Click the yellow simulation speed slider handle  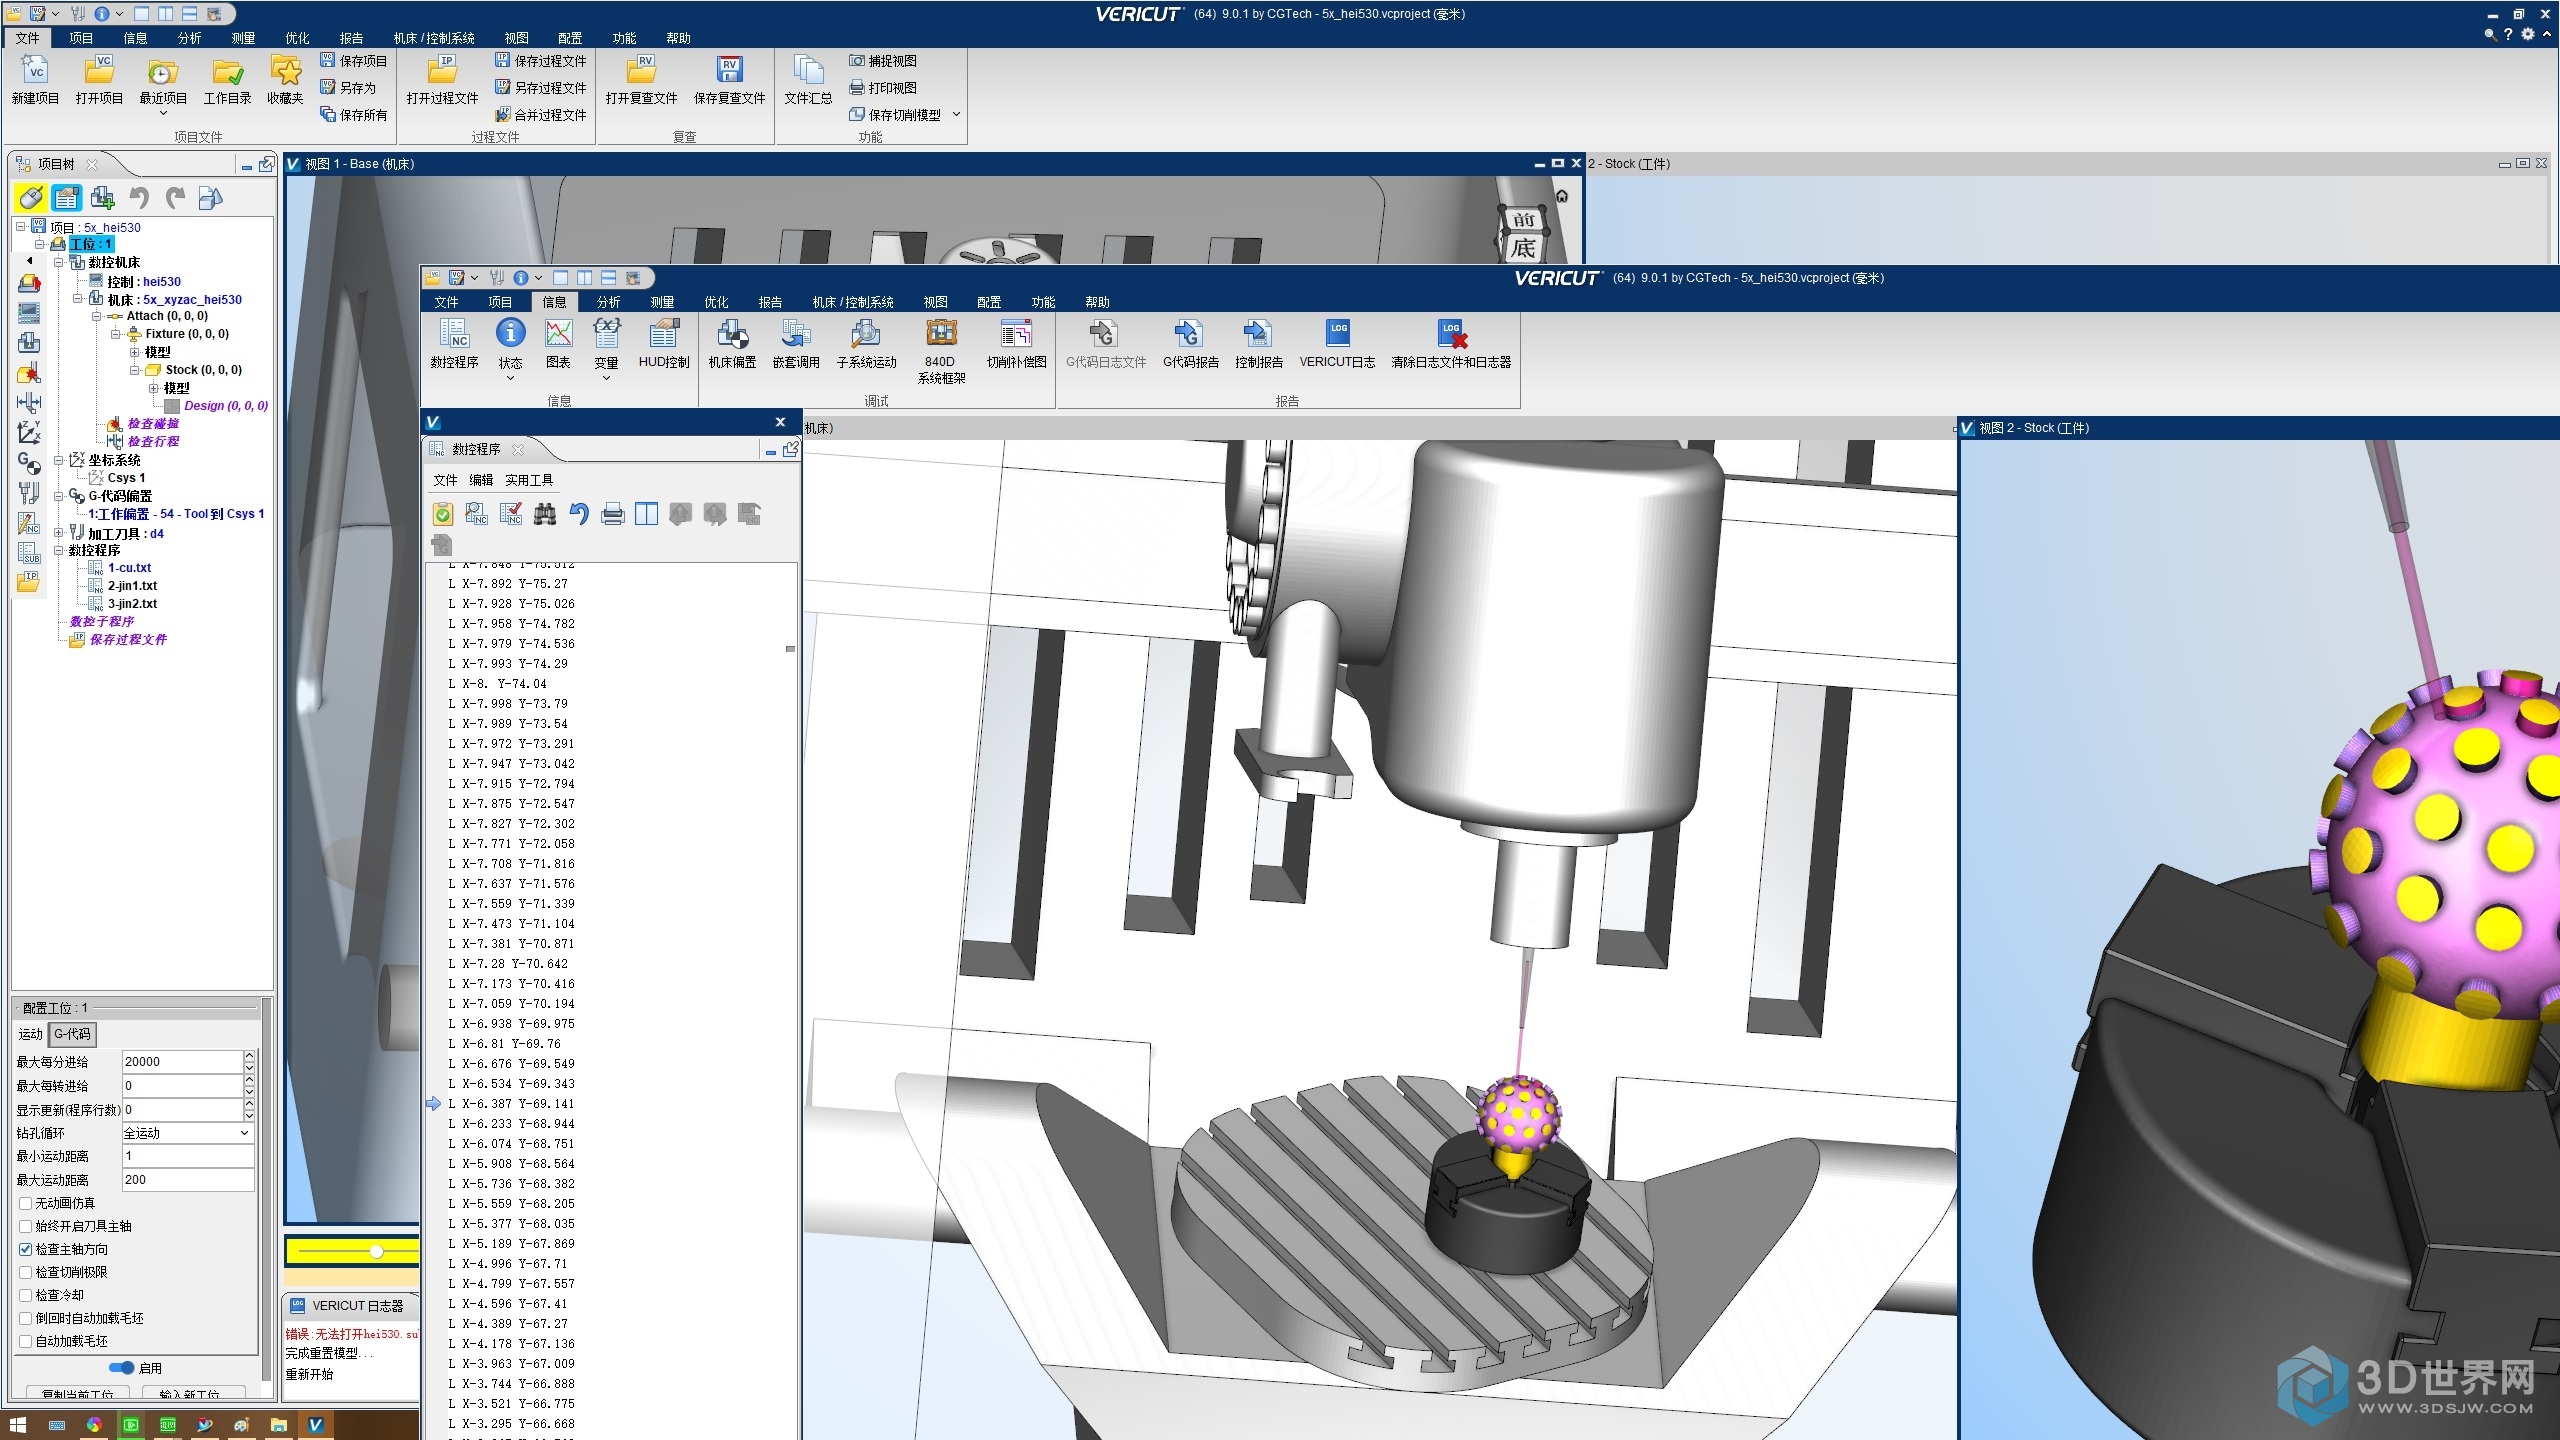pos(376,1251)
